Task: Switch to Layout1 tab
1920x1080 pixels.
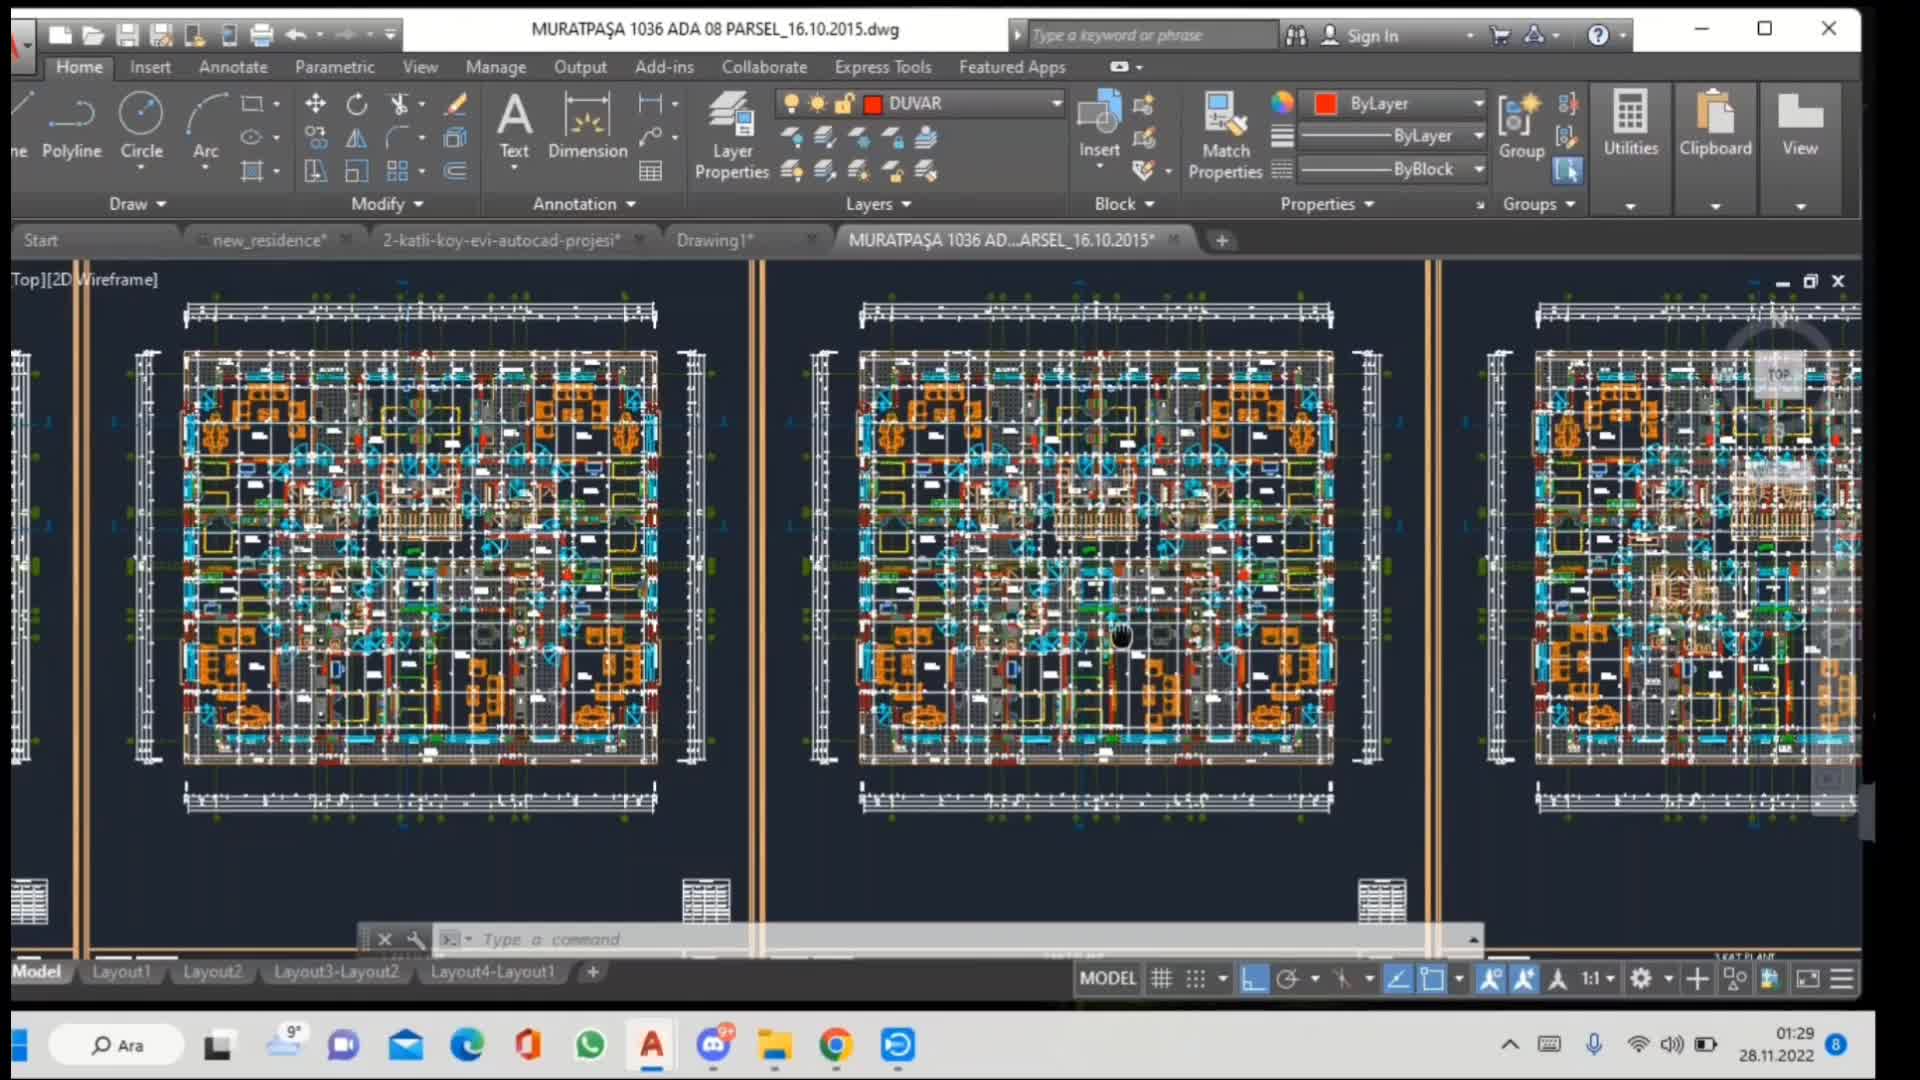Action: tap(119, 972)
